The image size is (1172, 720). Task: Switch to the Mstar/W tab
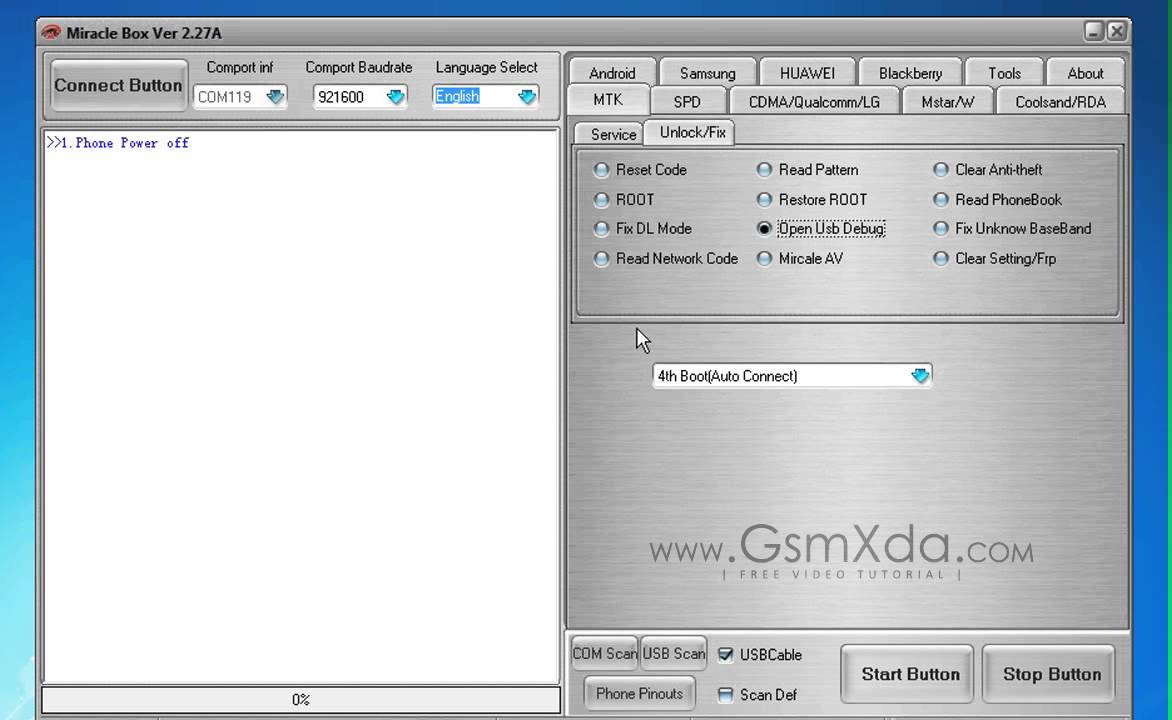tap(948, 102)
